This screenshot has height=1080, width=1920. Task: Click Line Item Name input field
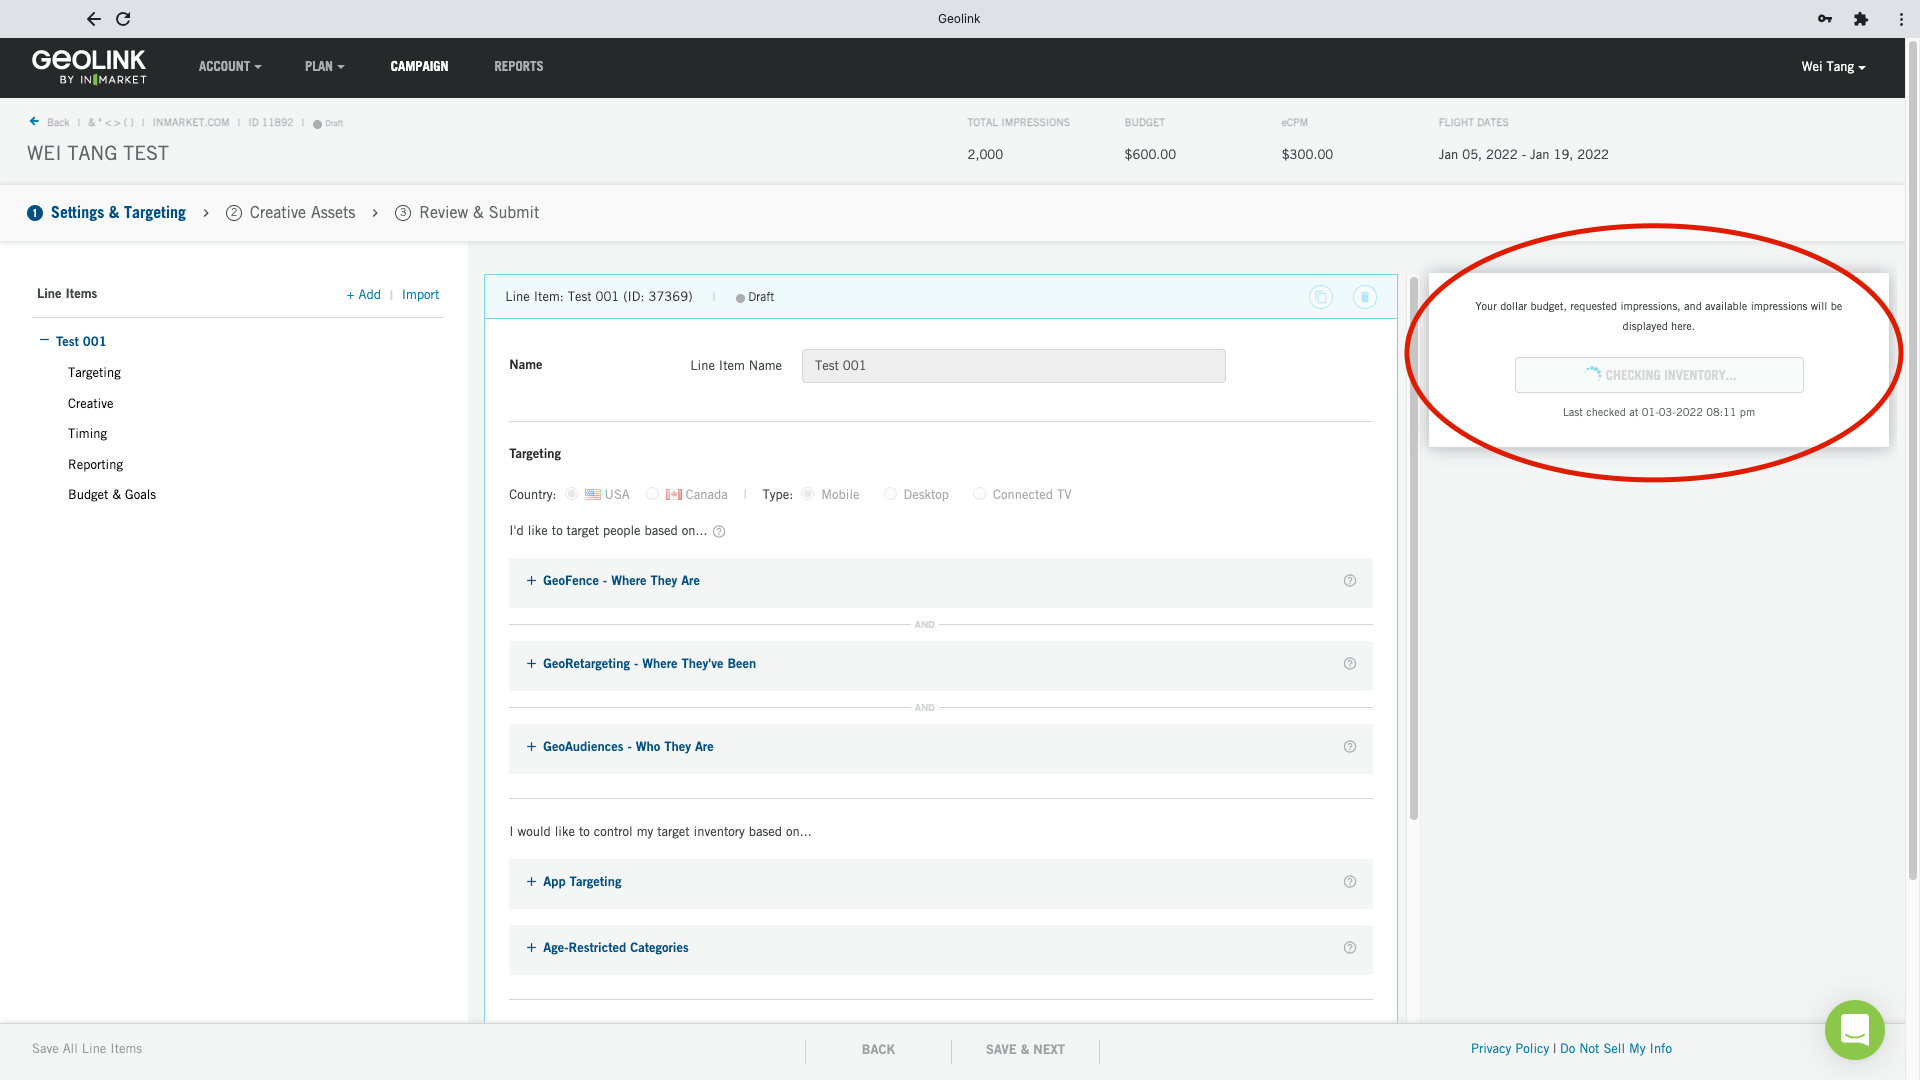click(1013, 366)
